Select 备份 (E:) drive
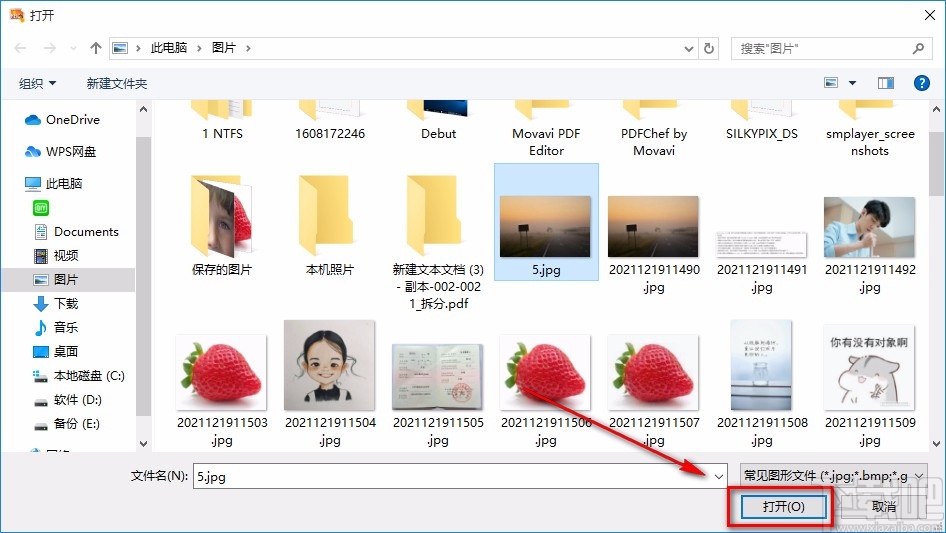The width and height of the screenshot is (946, 533). pos(66,424)
